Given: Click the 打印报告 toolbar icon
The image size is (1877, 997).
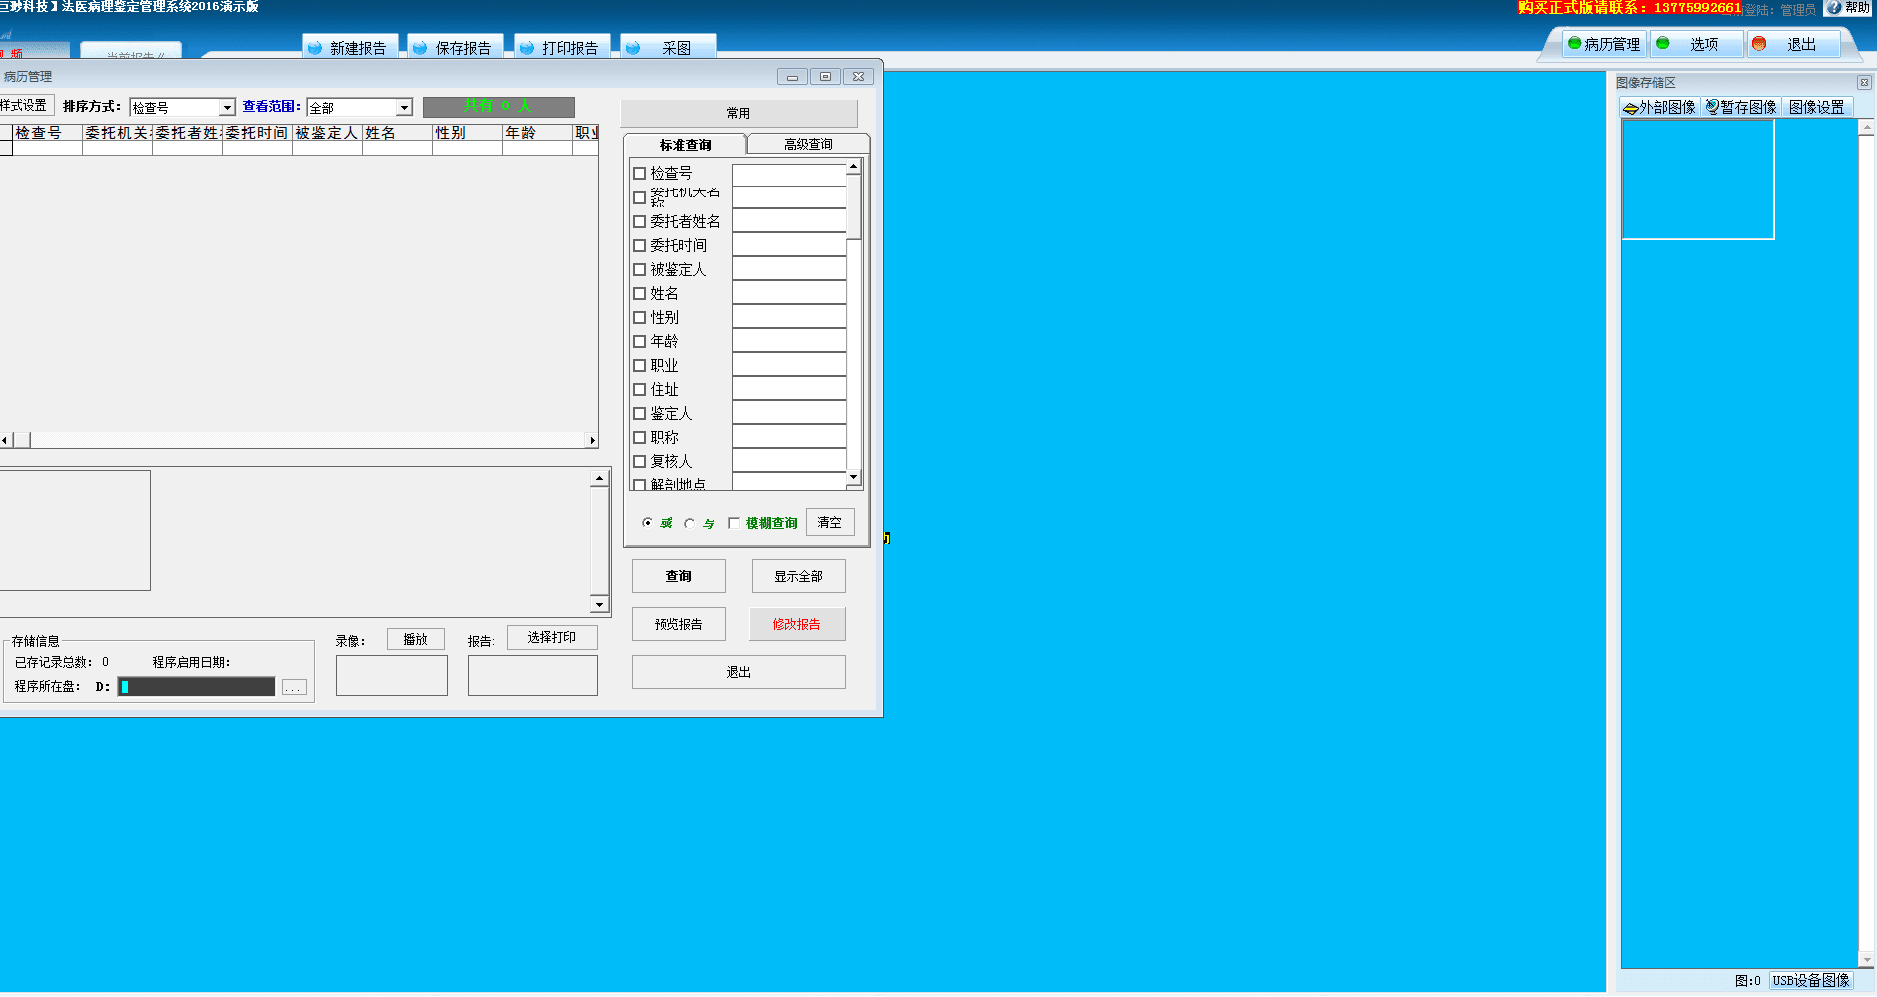Looking at the screenshot, I should pos(527,48).
